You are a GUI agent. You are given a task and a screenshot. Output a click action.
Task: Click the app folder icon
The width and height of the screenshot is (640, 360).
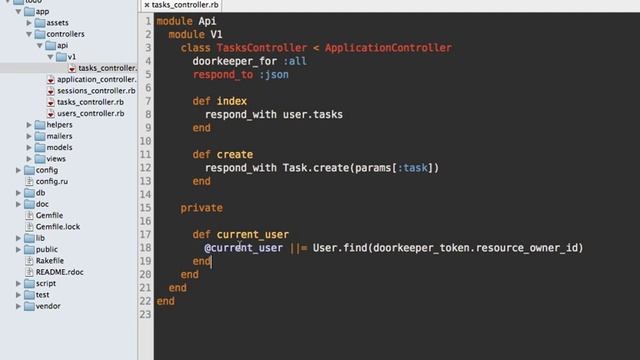[x=29, y=12]
